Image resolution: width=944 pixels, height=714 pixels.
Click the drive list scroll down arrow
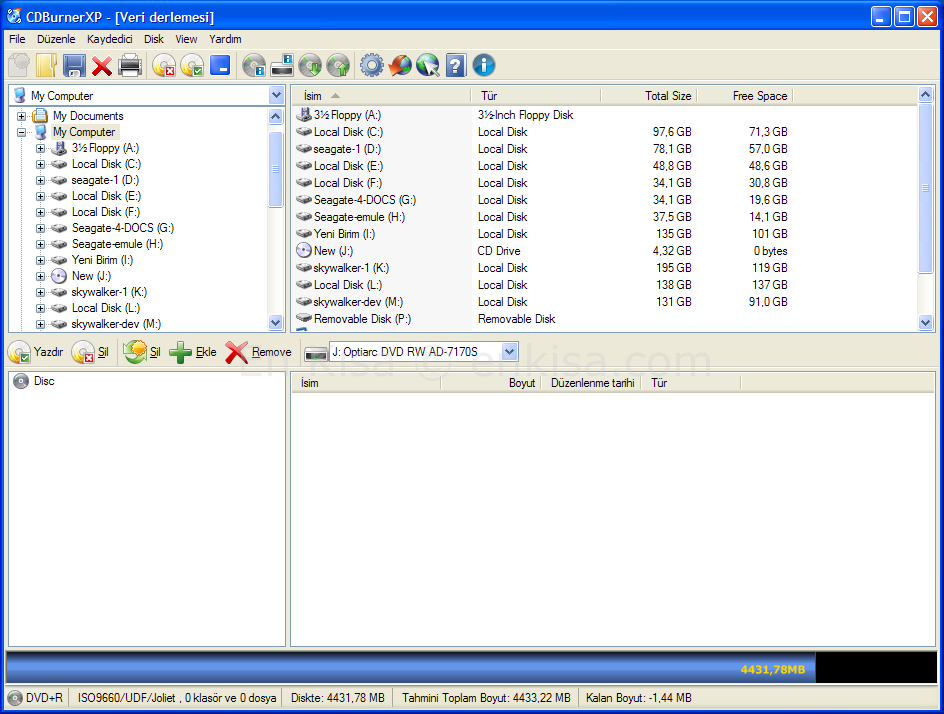coord(926,323)
